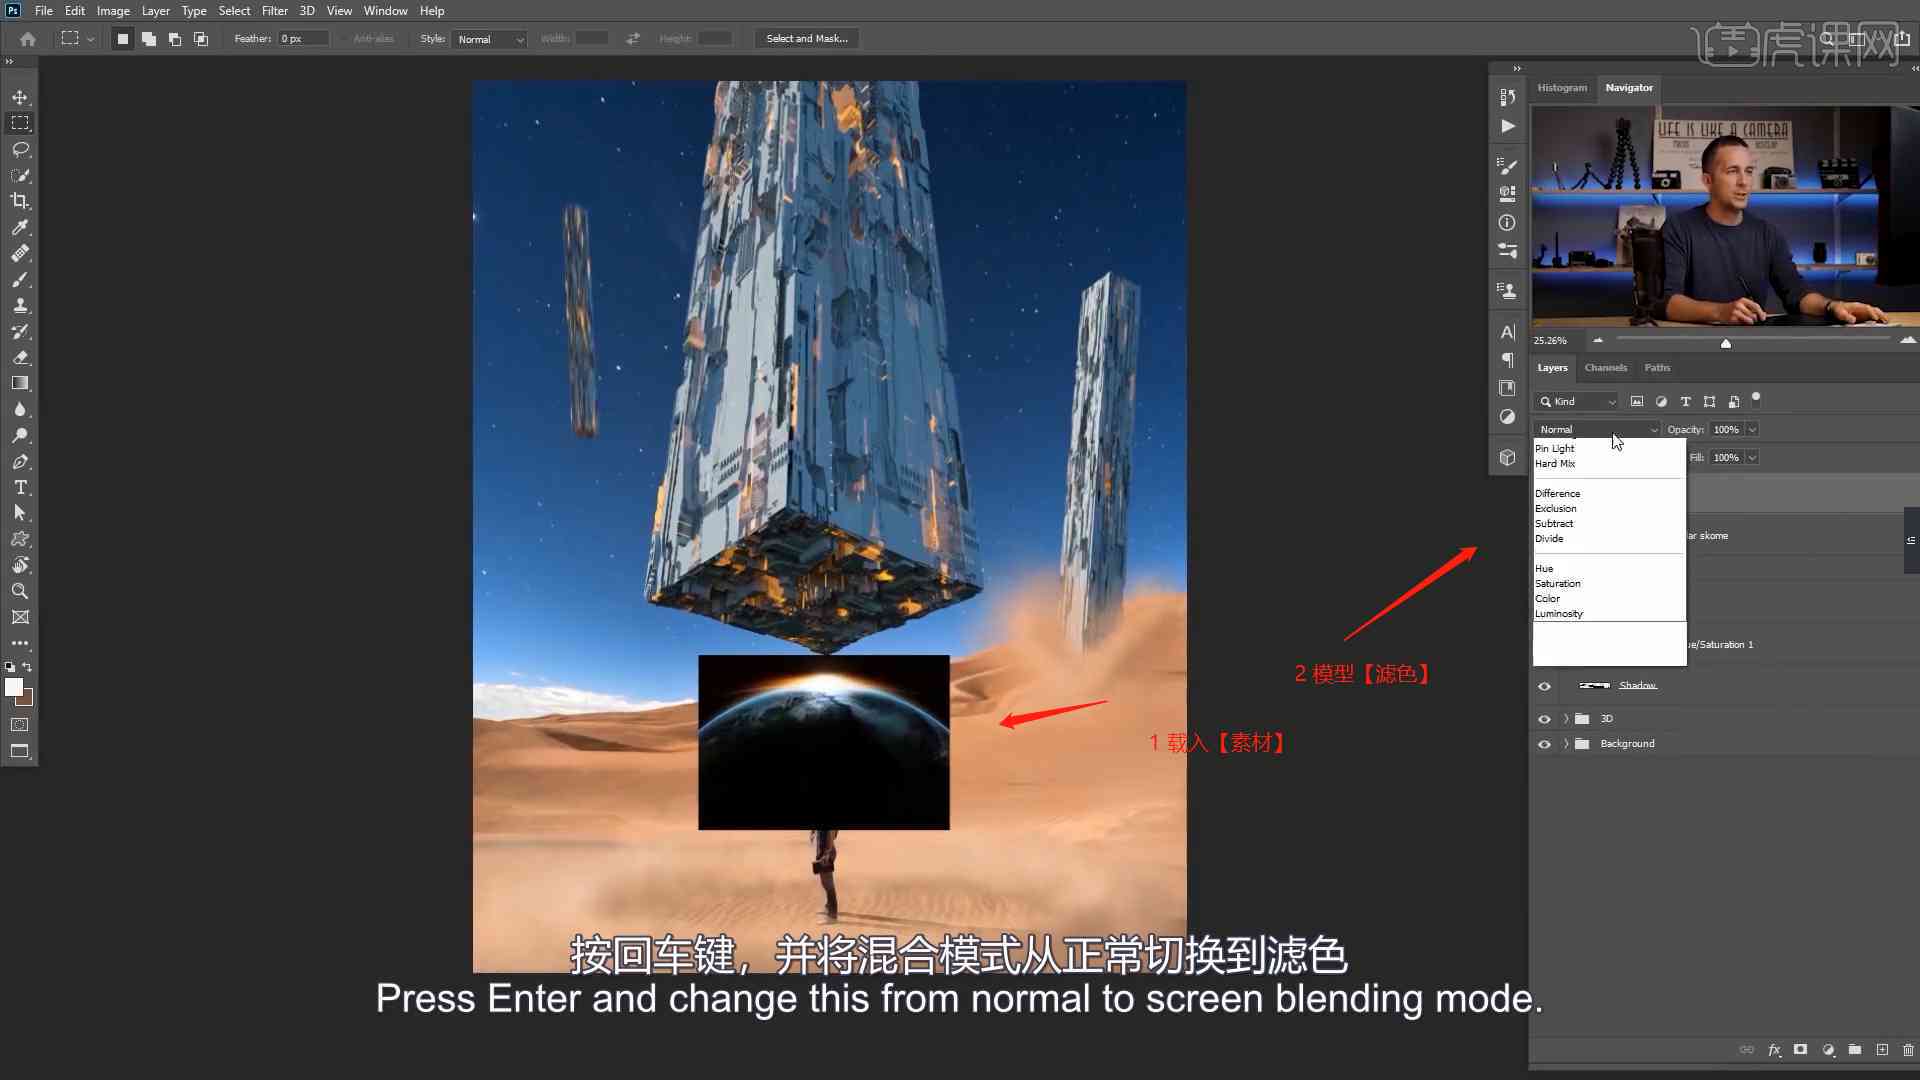
Task: Toggle adjustment layer filter
Action: 1661,401
